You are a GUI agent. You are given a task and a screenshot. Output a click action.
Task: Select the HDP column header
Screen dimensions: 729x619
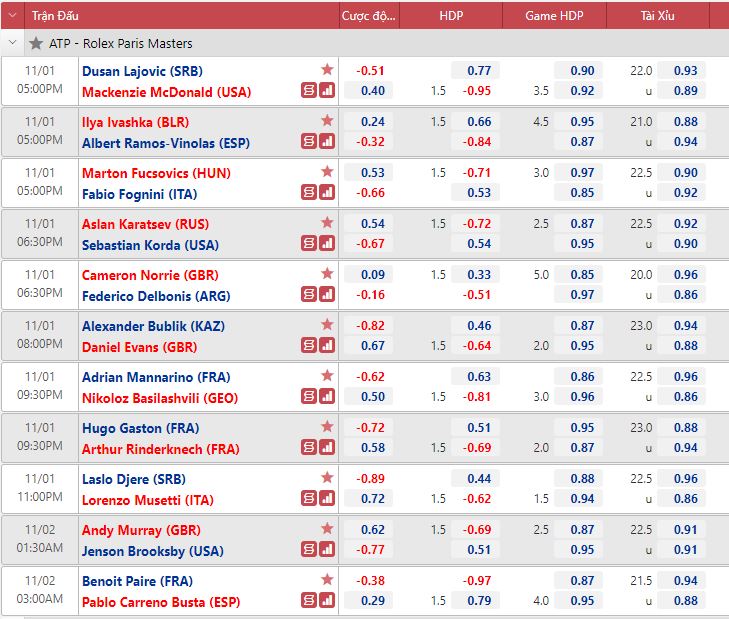[x=451, y=16]
